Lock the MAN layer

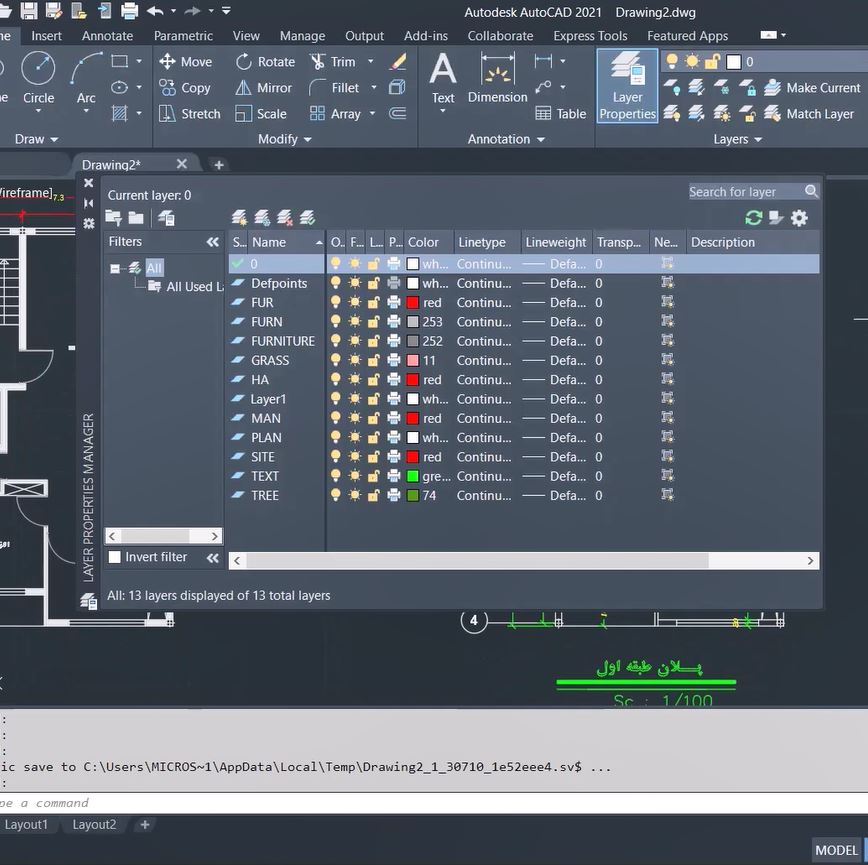[x=374, y=418]
